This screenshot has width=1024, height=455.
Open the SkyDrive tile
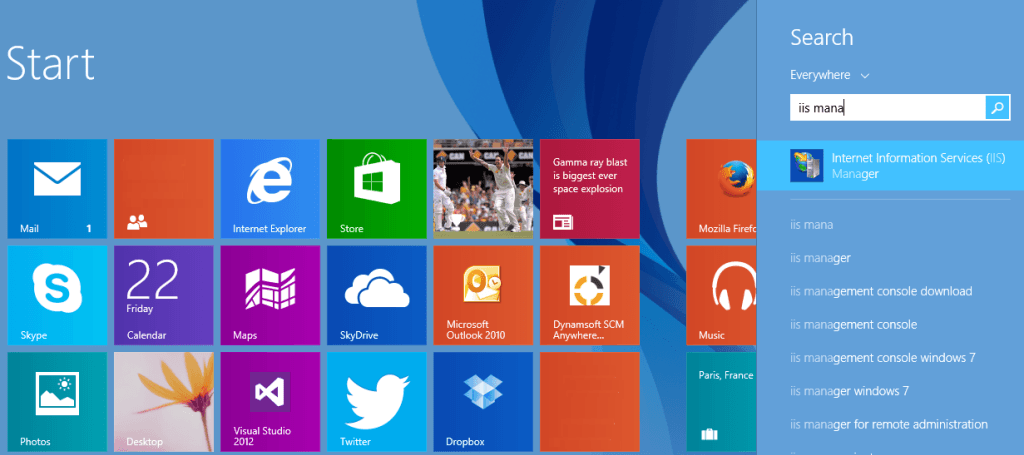tap(377, 295)
